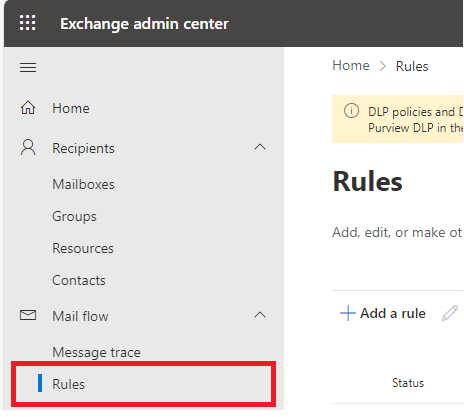
Task: Click the DLP policies banner text
Action: [415, 119]
